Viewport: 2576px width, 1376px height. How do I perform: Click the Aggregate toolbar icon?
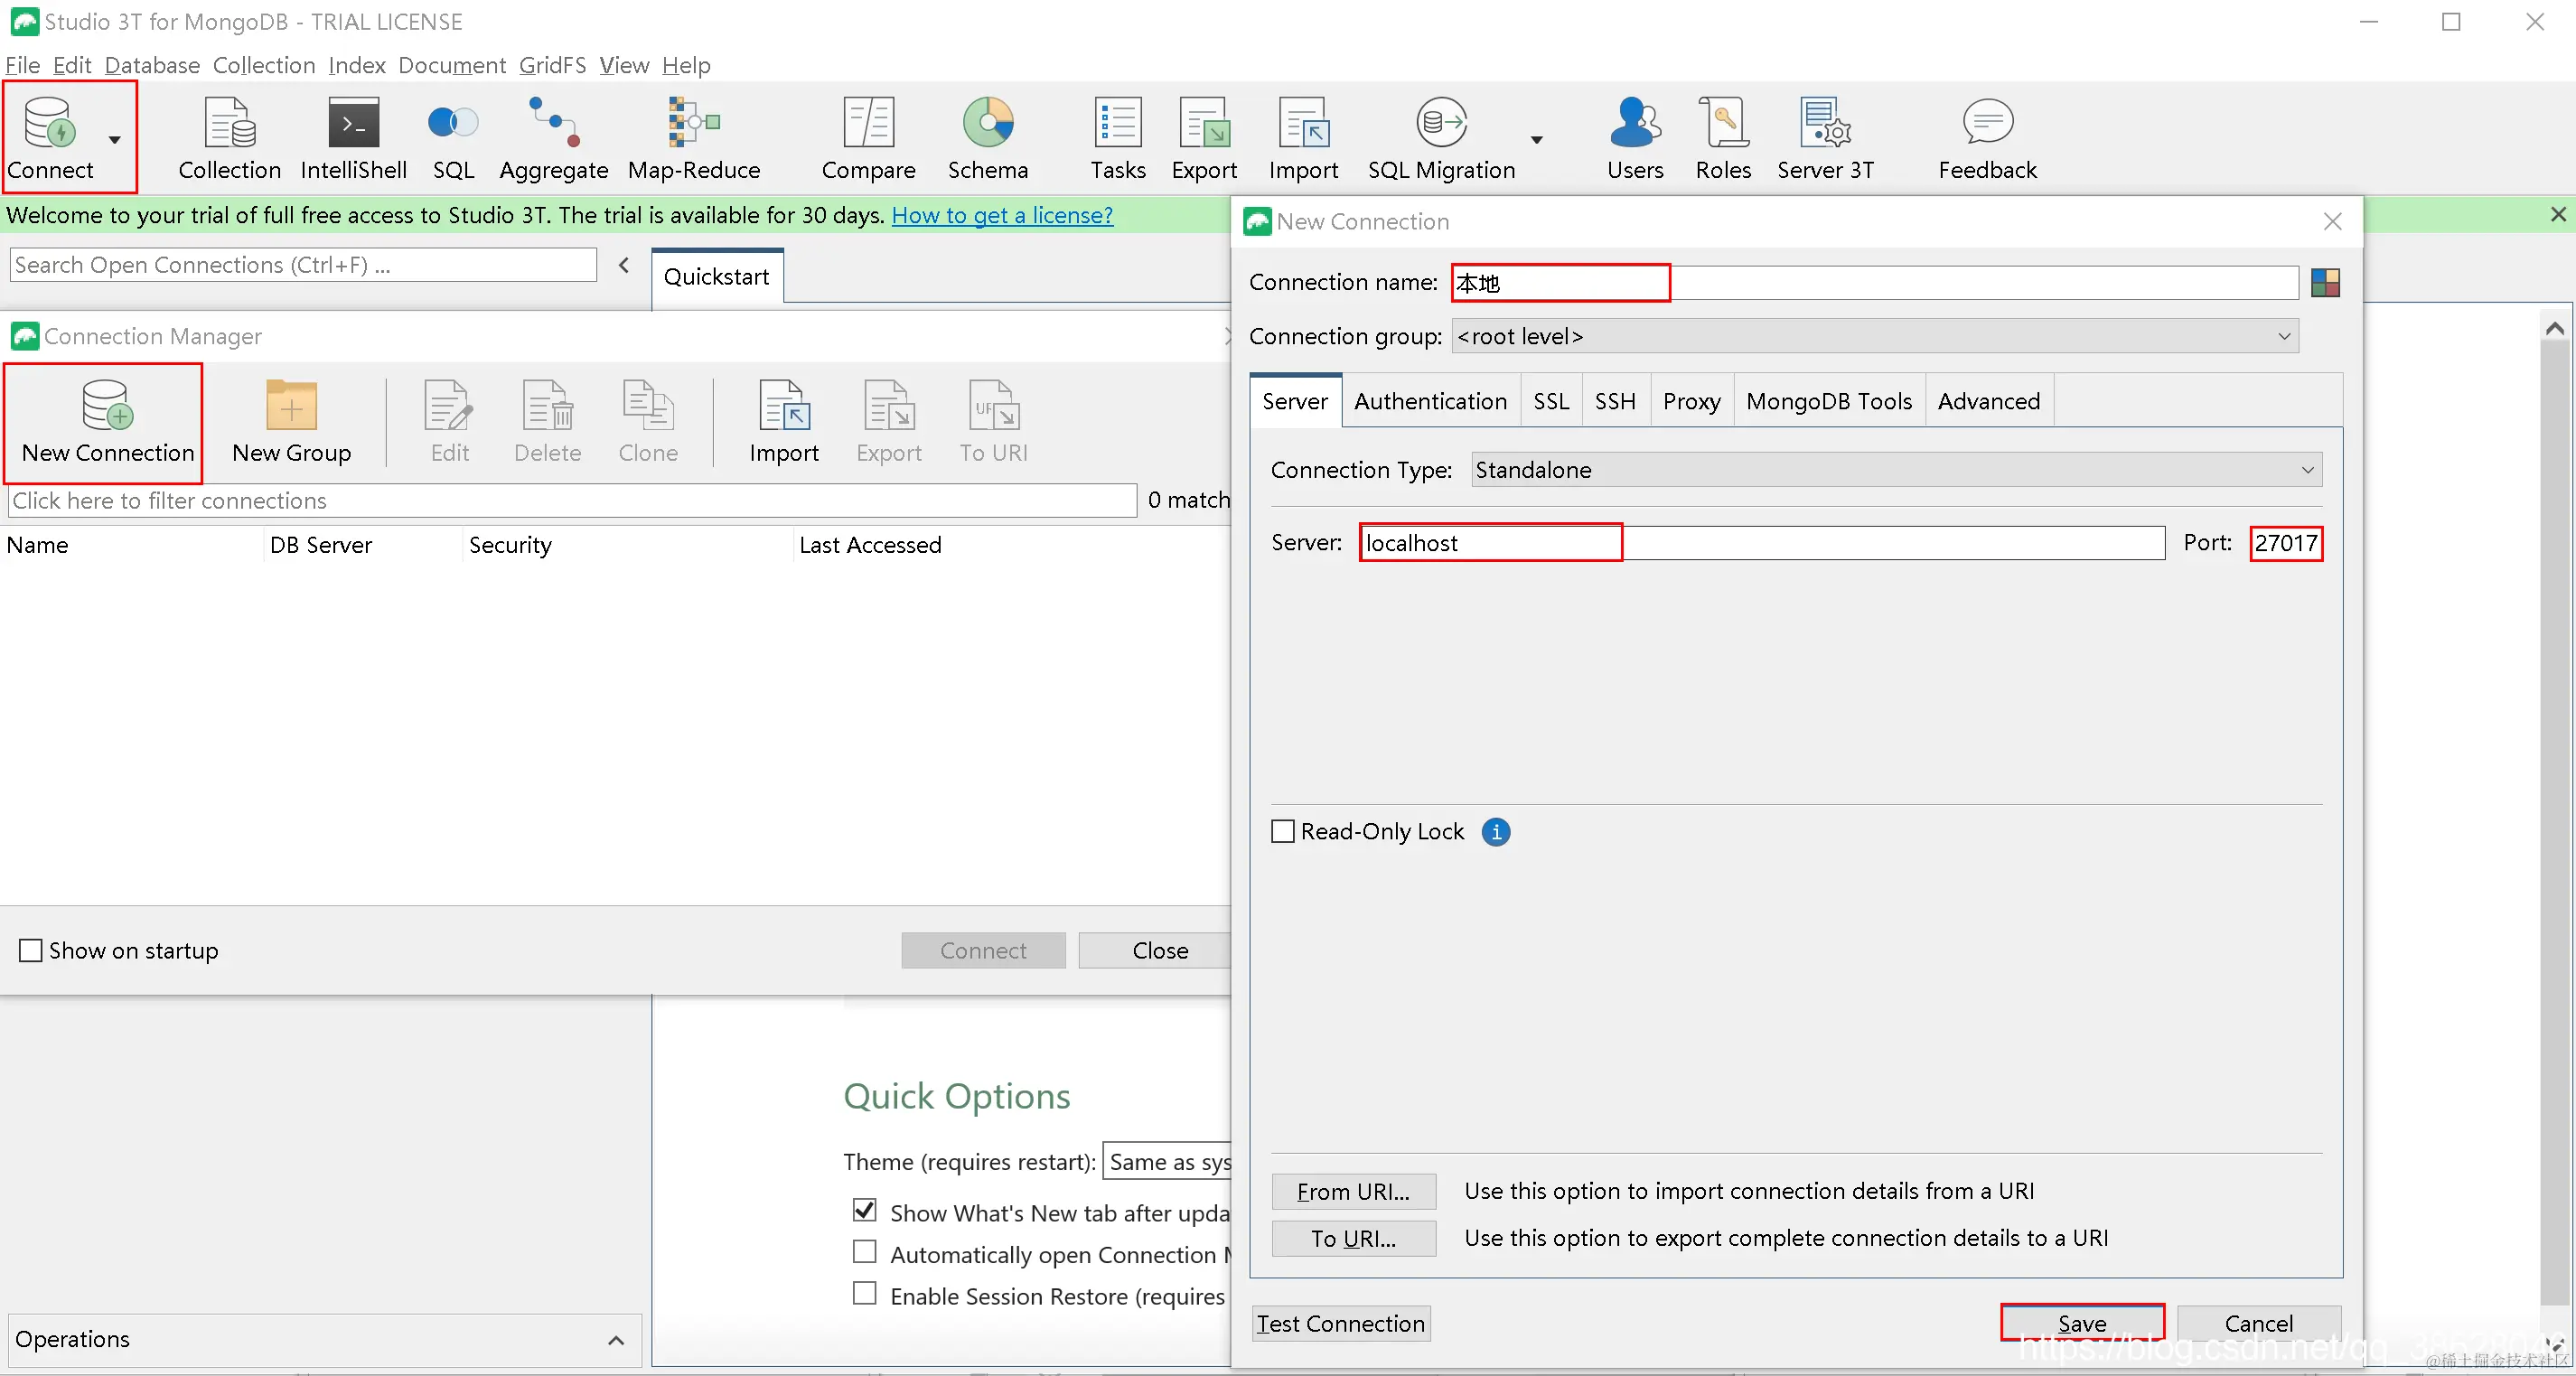(x=553, y=139)
